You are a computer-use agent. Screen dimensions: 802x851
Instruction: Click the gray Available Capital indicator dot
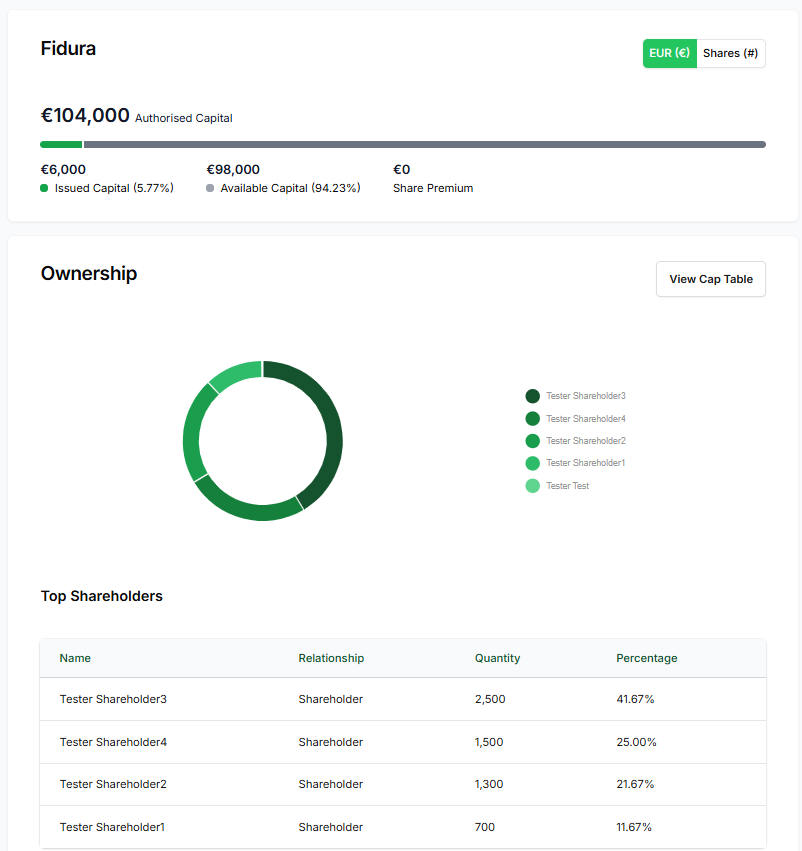click(x=211, y=188)
